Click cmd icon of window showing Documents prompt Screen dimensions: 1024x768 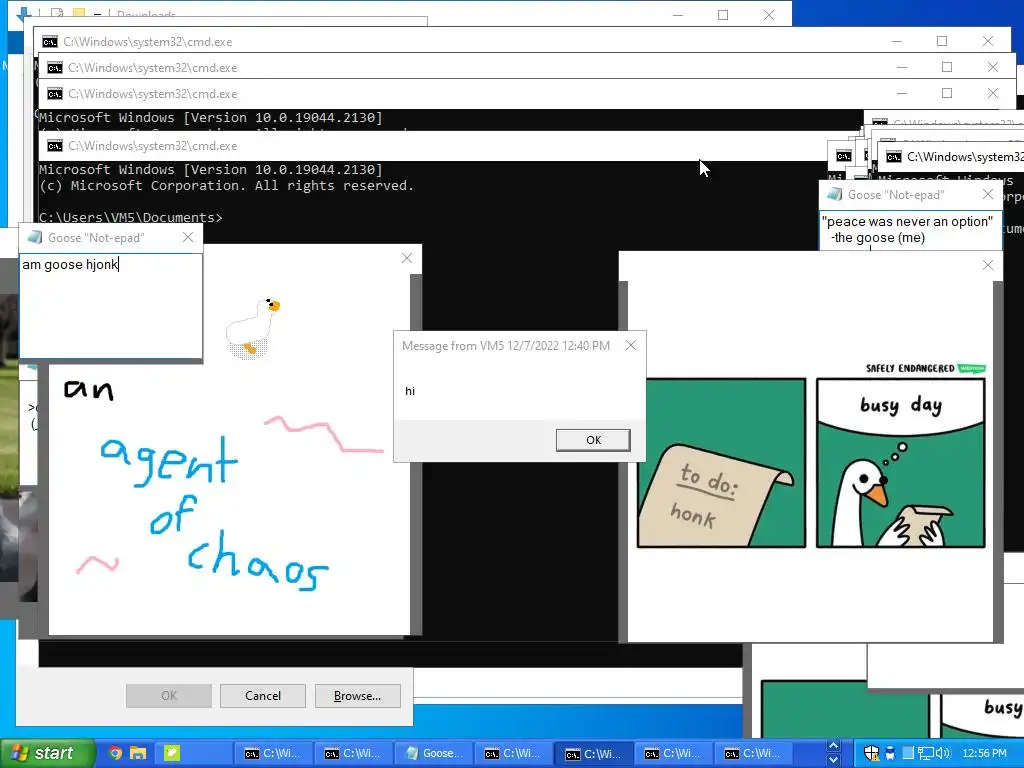tap(55, 146)
